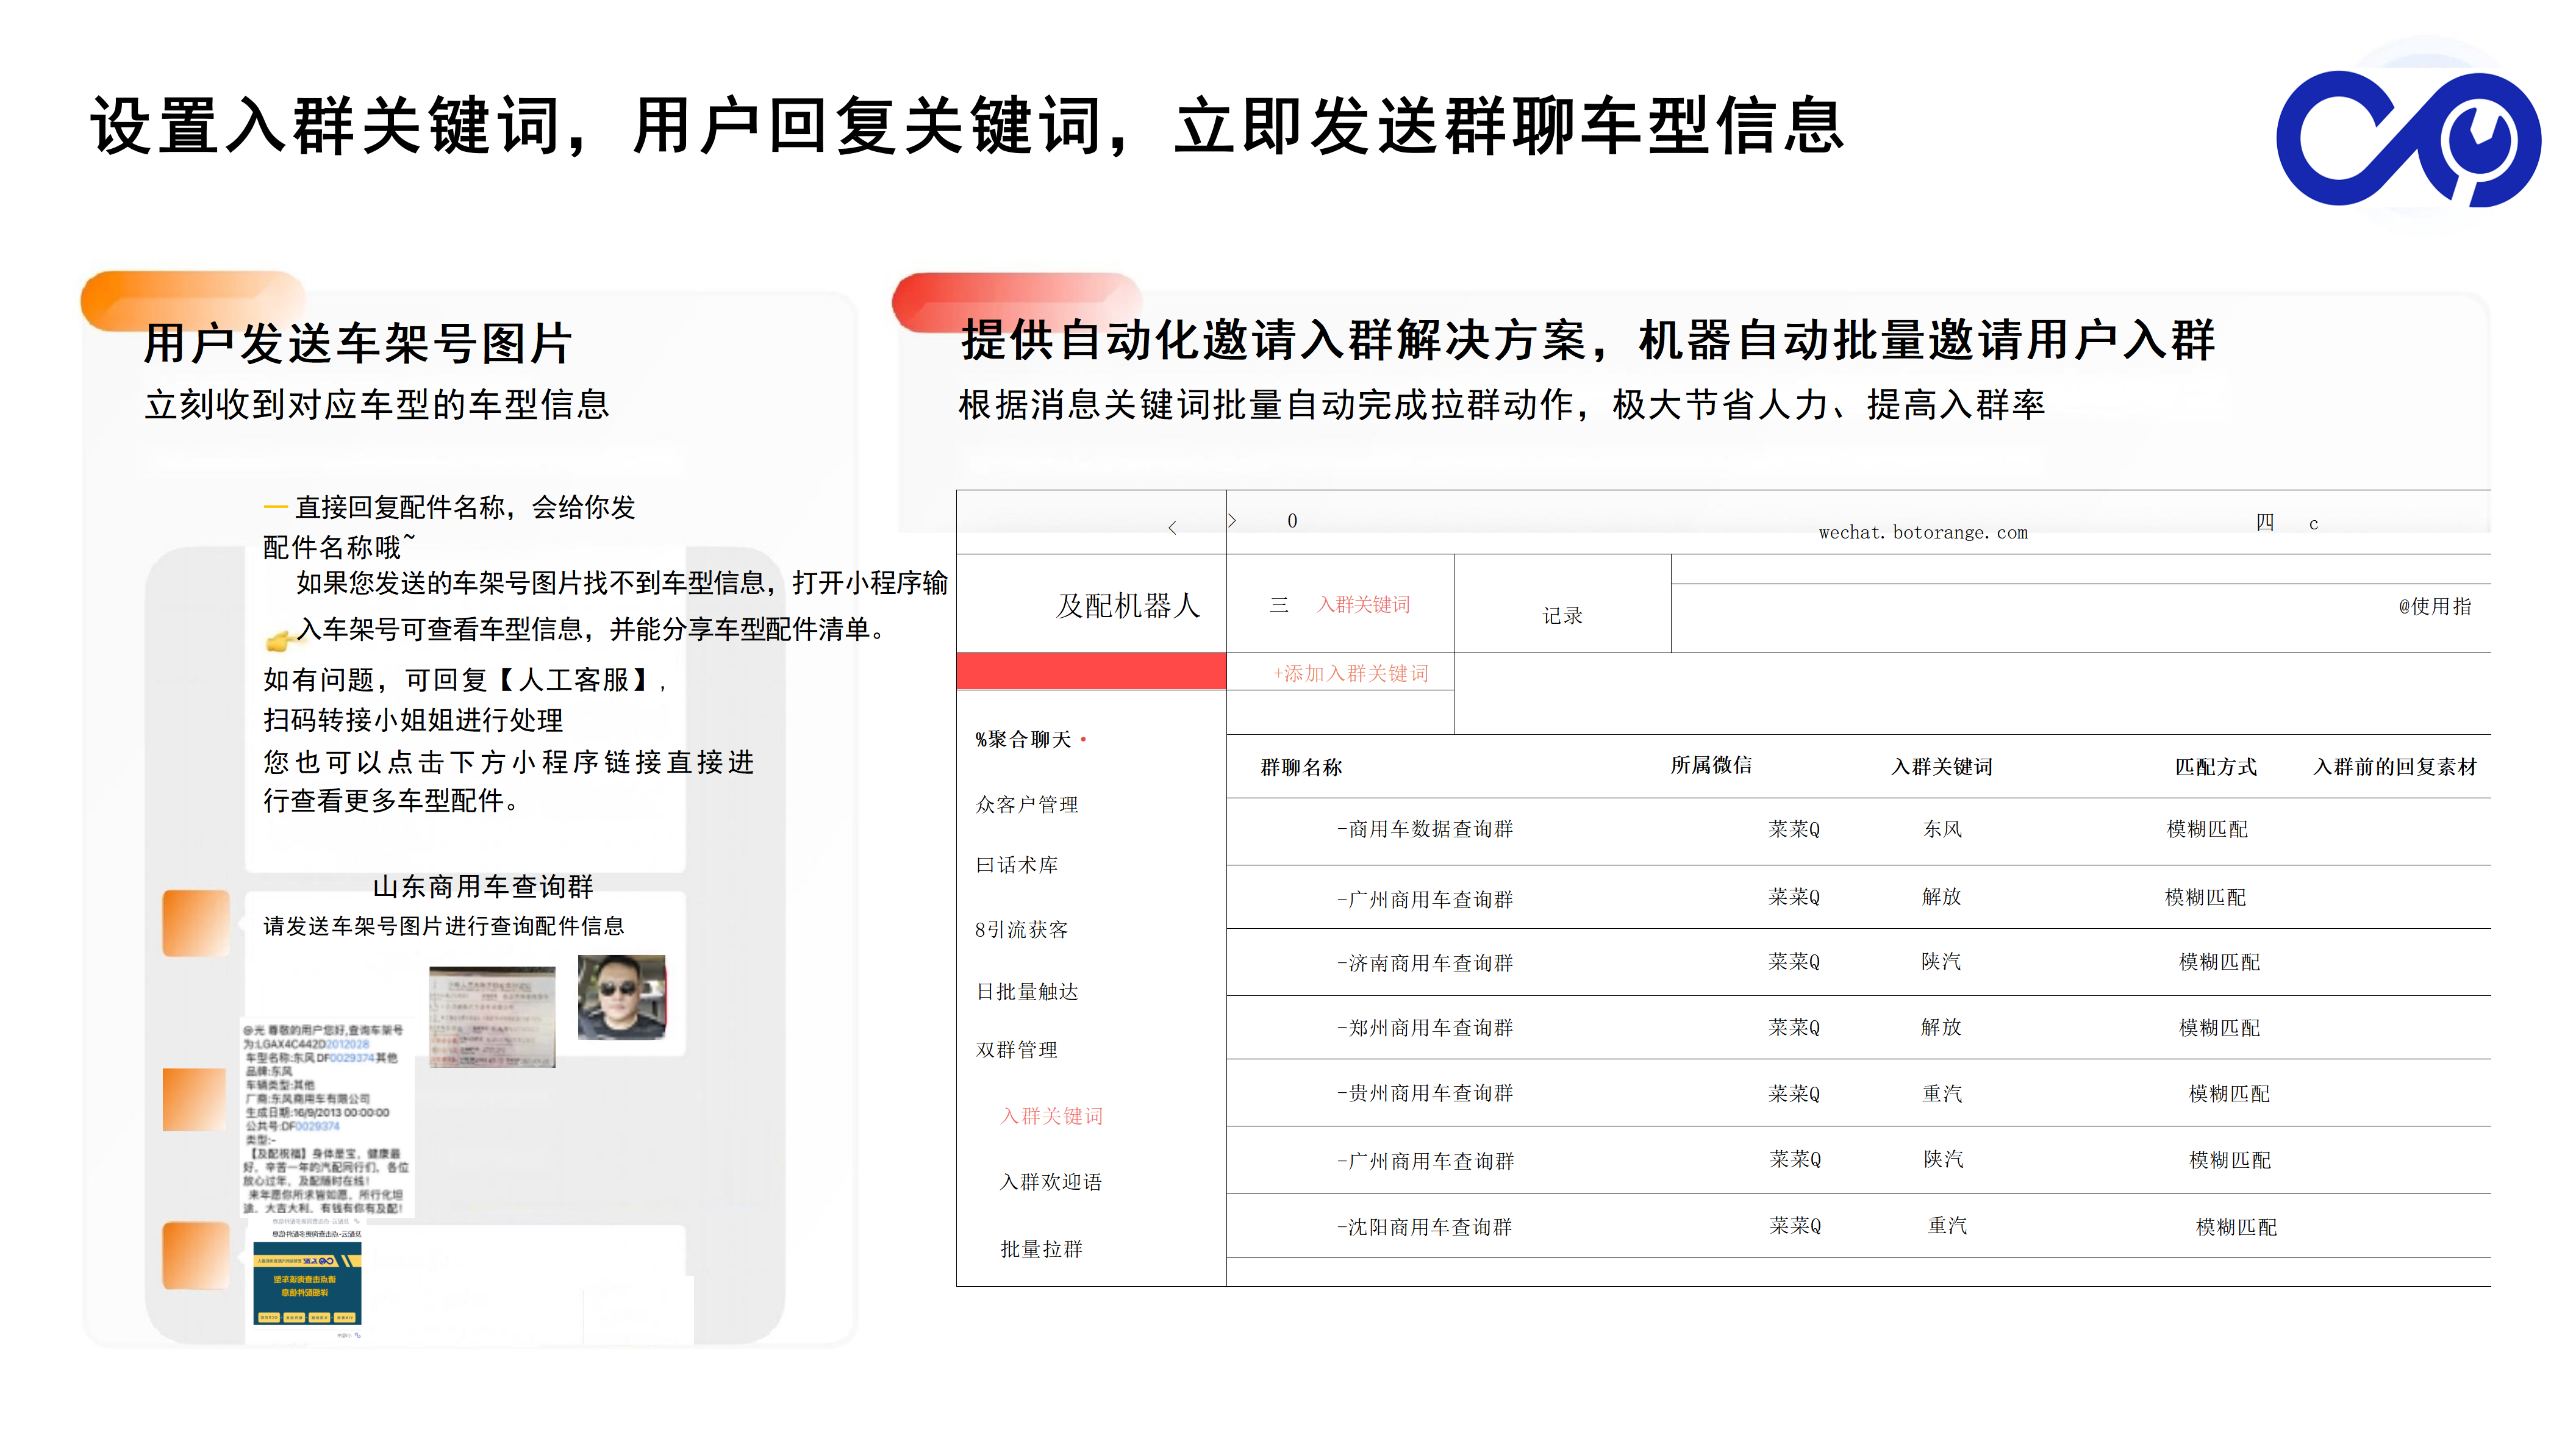
Task: Click the -郑州商用车查询群 row name
Action: 1425,1028
